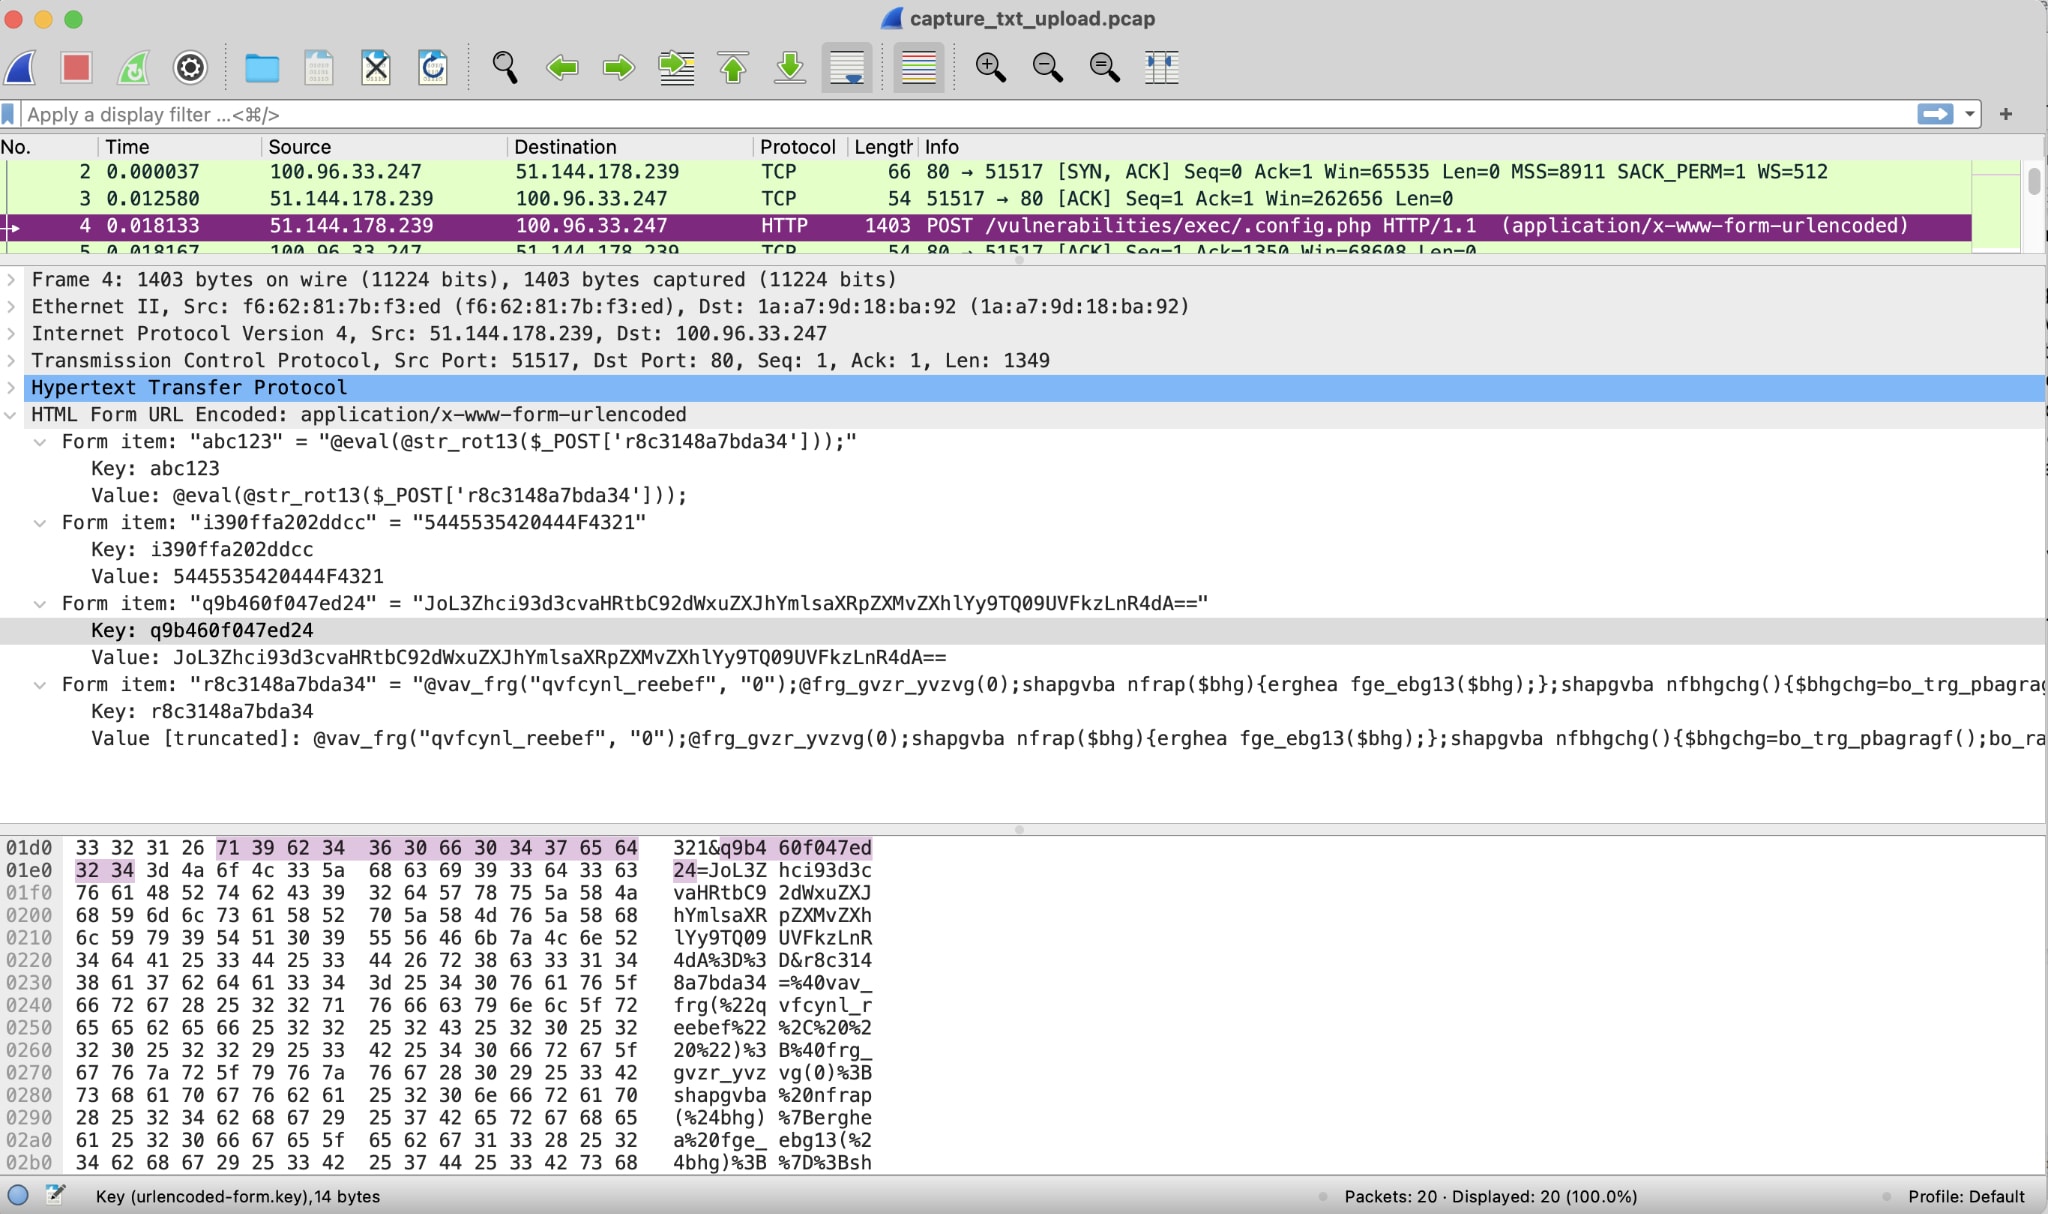This screenshot has height=1214, width=2048.
Task: Select Key: q9b460f047ed24 line
Action: 1022,631
